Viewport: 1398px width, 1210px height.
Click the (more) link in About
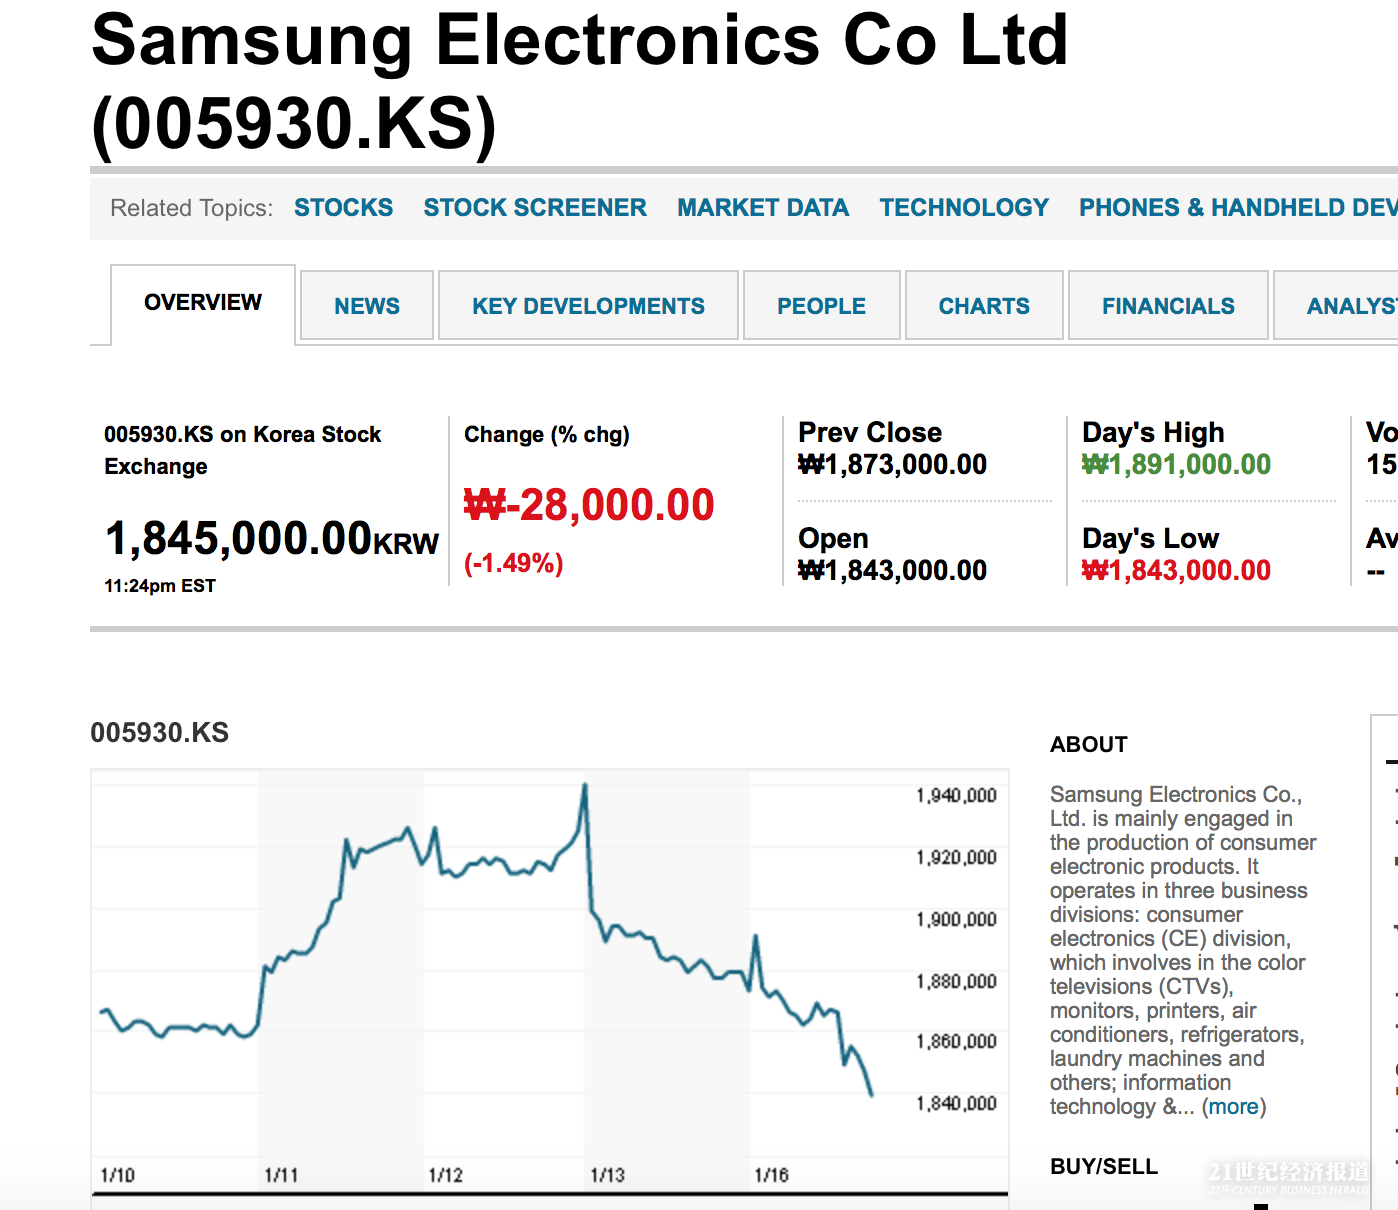coord(1234,1107)
